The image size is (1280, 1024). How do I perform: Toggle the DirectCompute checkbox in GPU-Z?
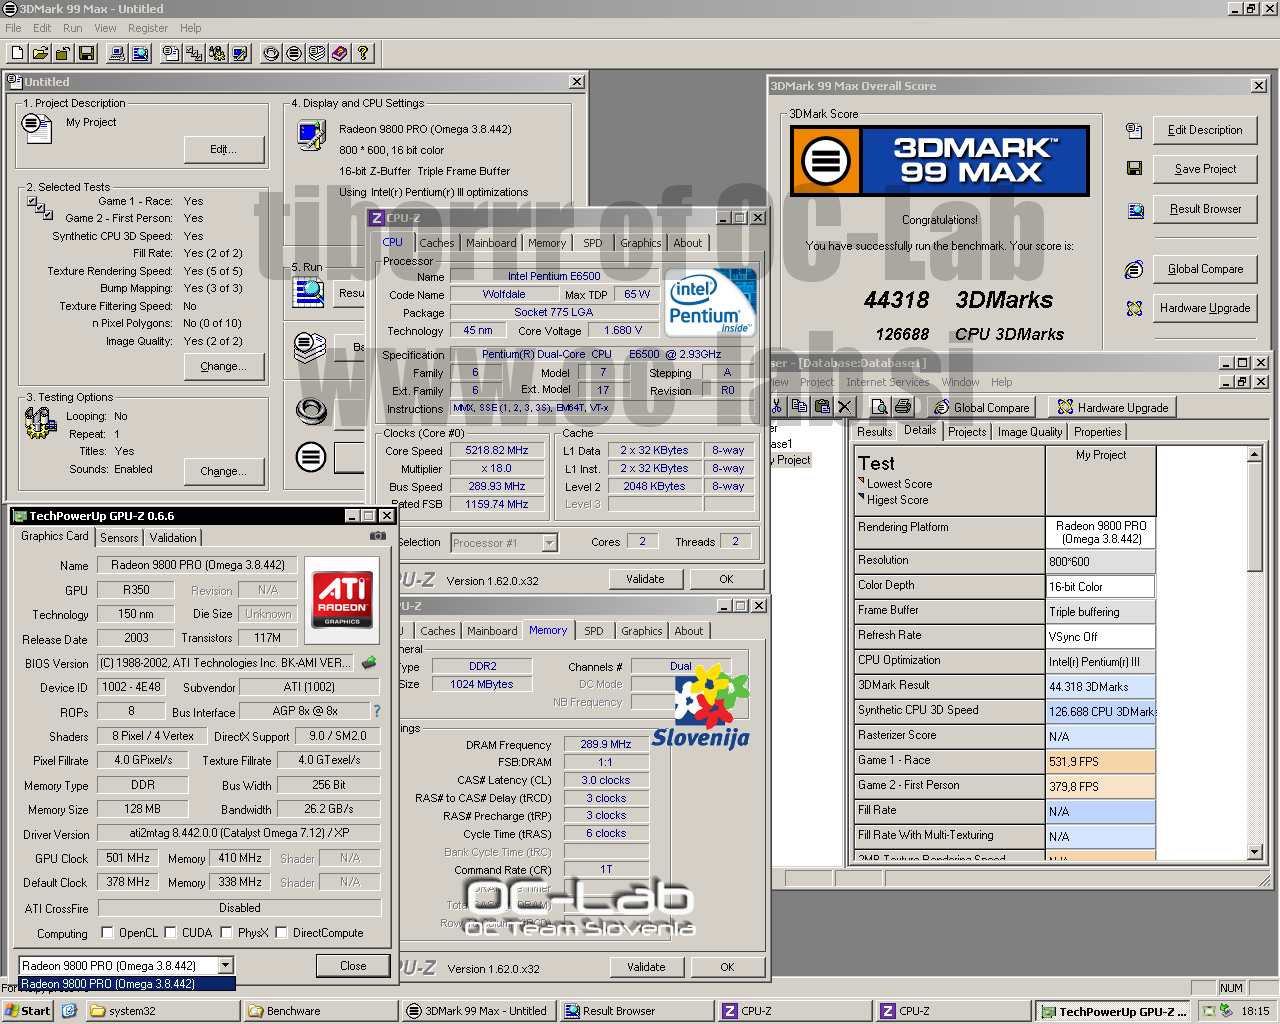(x=282, y=933)
